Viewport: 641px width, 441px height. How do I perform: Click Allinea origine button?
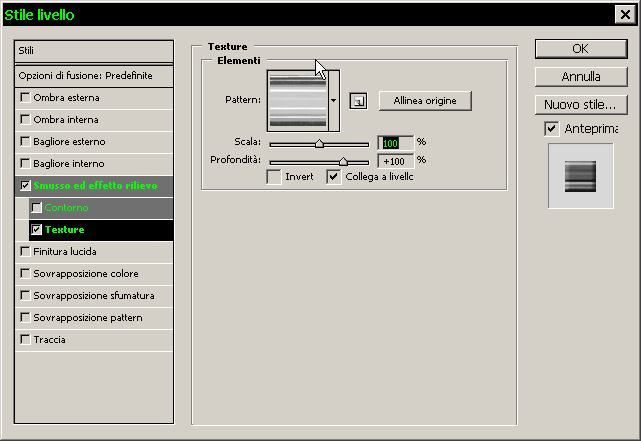(425, 101)
